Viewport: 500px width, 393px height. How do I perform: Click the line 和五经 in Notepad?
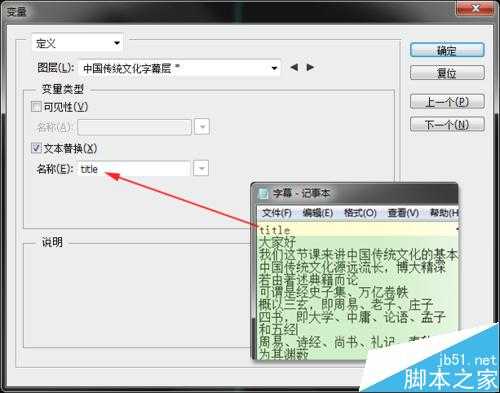277,329
